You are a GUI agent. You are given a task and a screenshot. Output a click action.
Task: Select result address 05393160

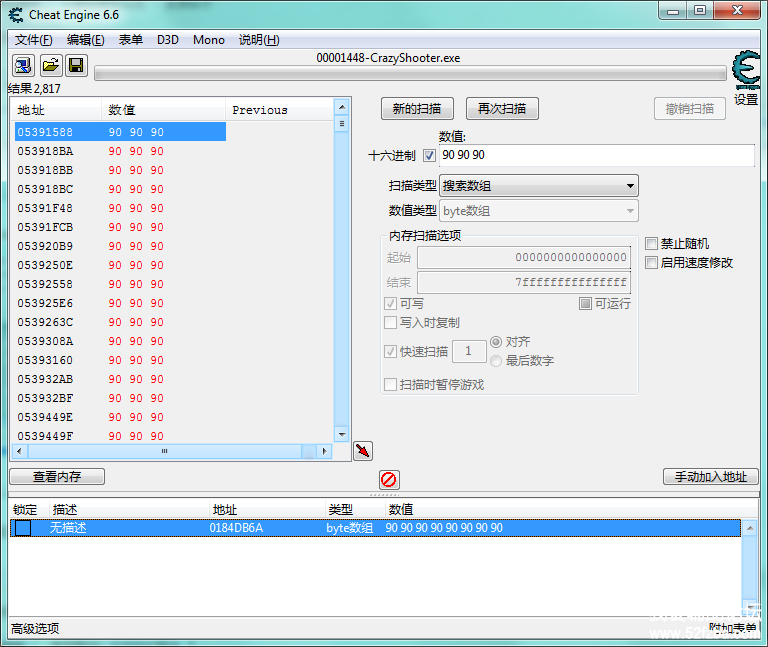45,360
